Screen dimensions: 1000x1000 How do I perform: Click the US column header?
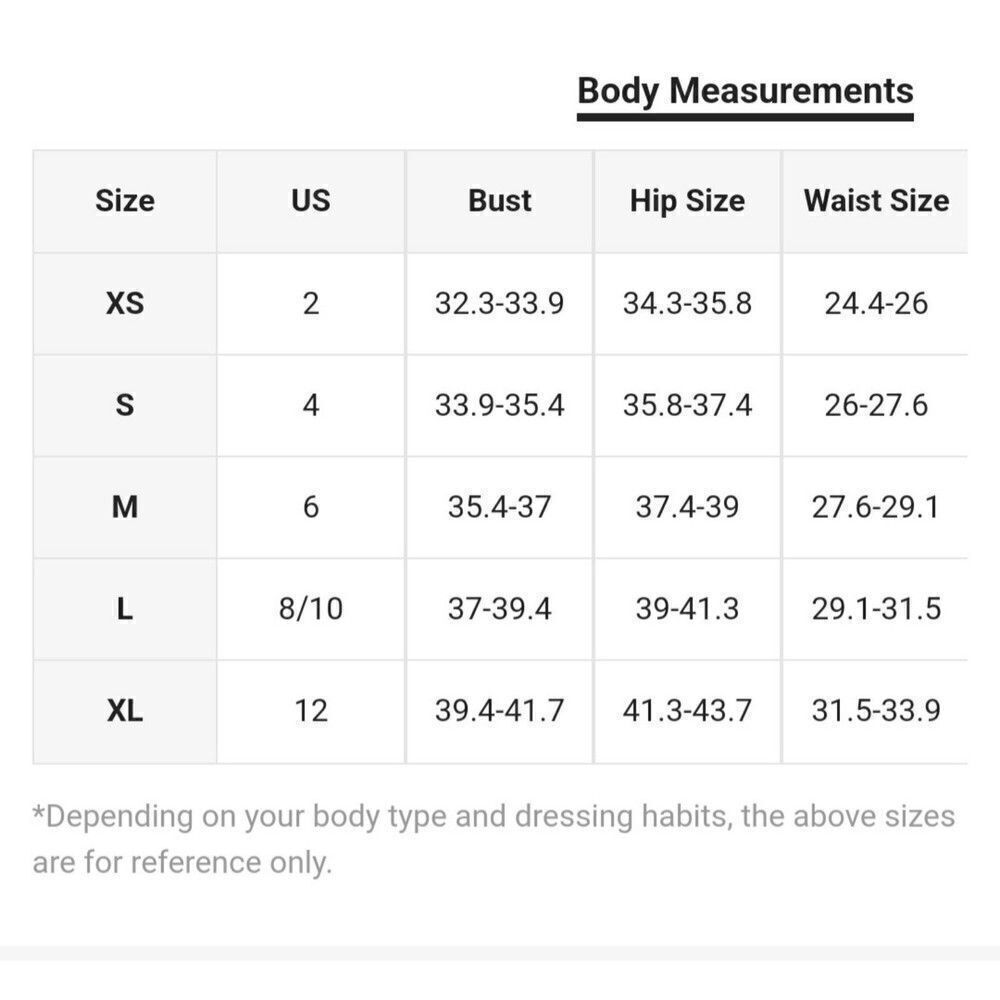point(311,201)
